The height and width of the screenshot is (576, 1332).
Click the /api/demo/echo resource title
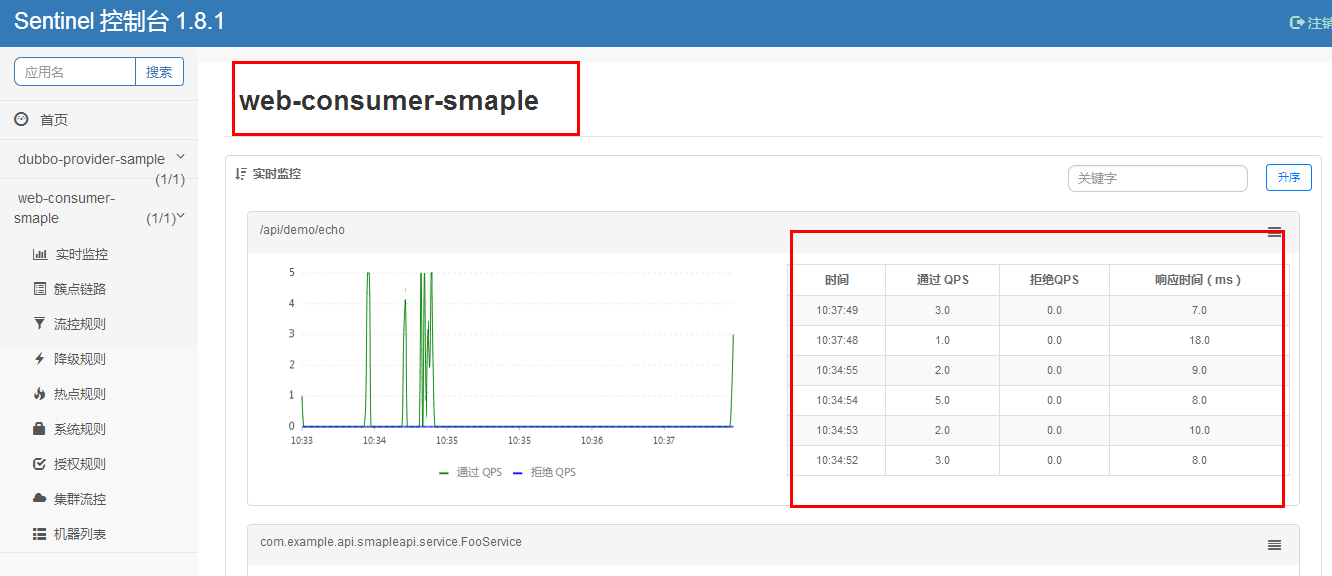[x=302, y=230]
